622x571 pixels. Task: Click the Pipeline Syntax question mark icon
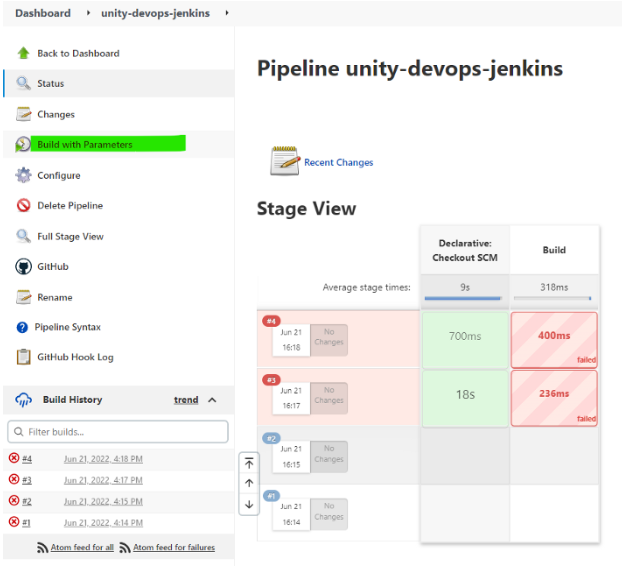(x=22, y=327)
